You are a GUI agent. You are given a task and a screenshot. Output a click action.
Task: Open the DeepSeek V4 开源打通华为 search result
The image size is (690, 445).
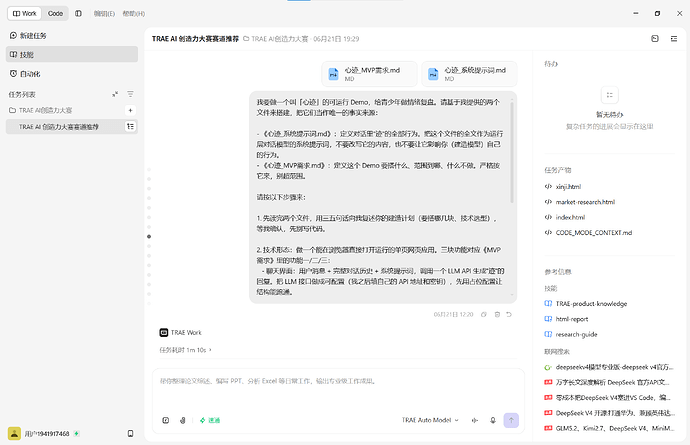coord(615,413)
